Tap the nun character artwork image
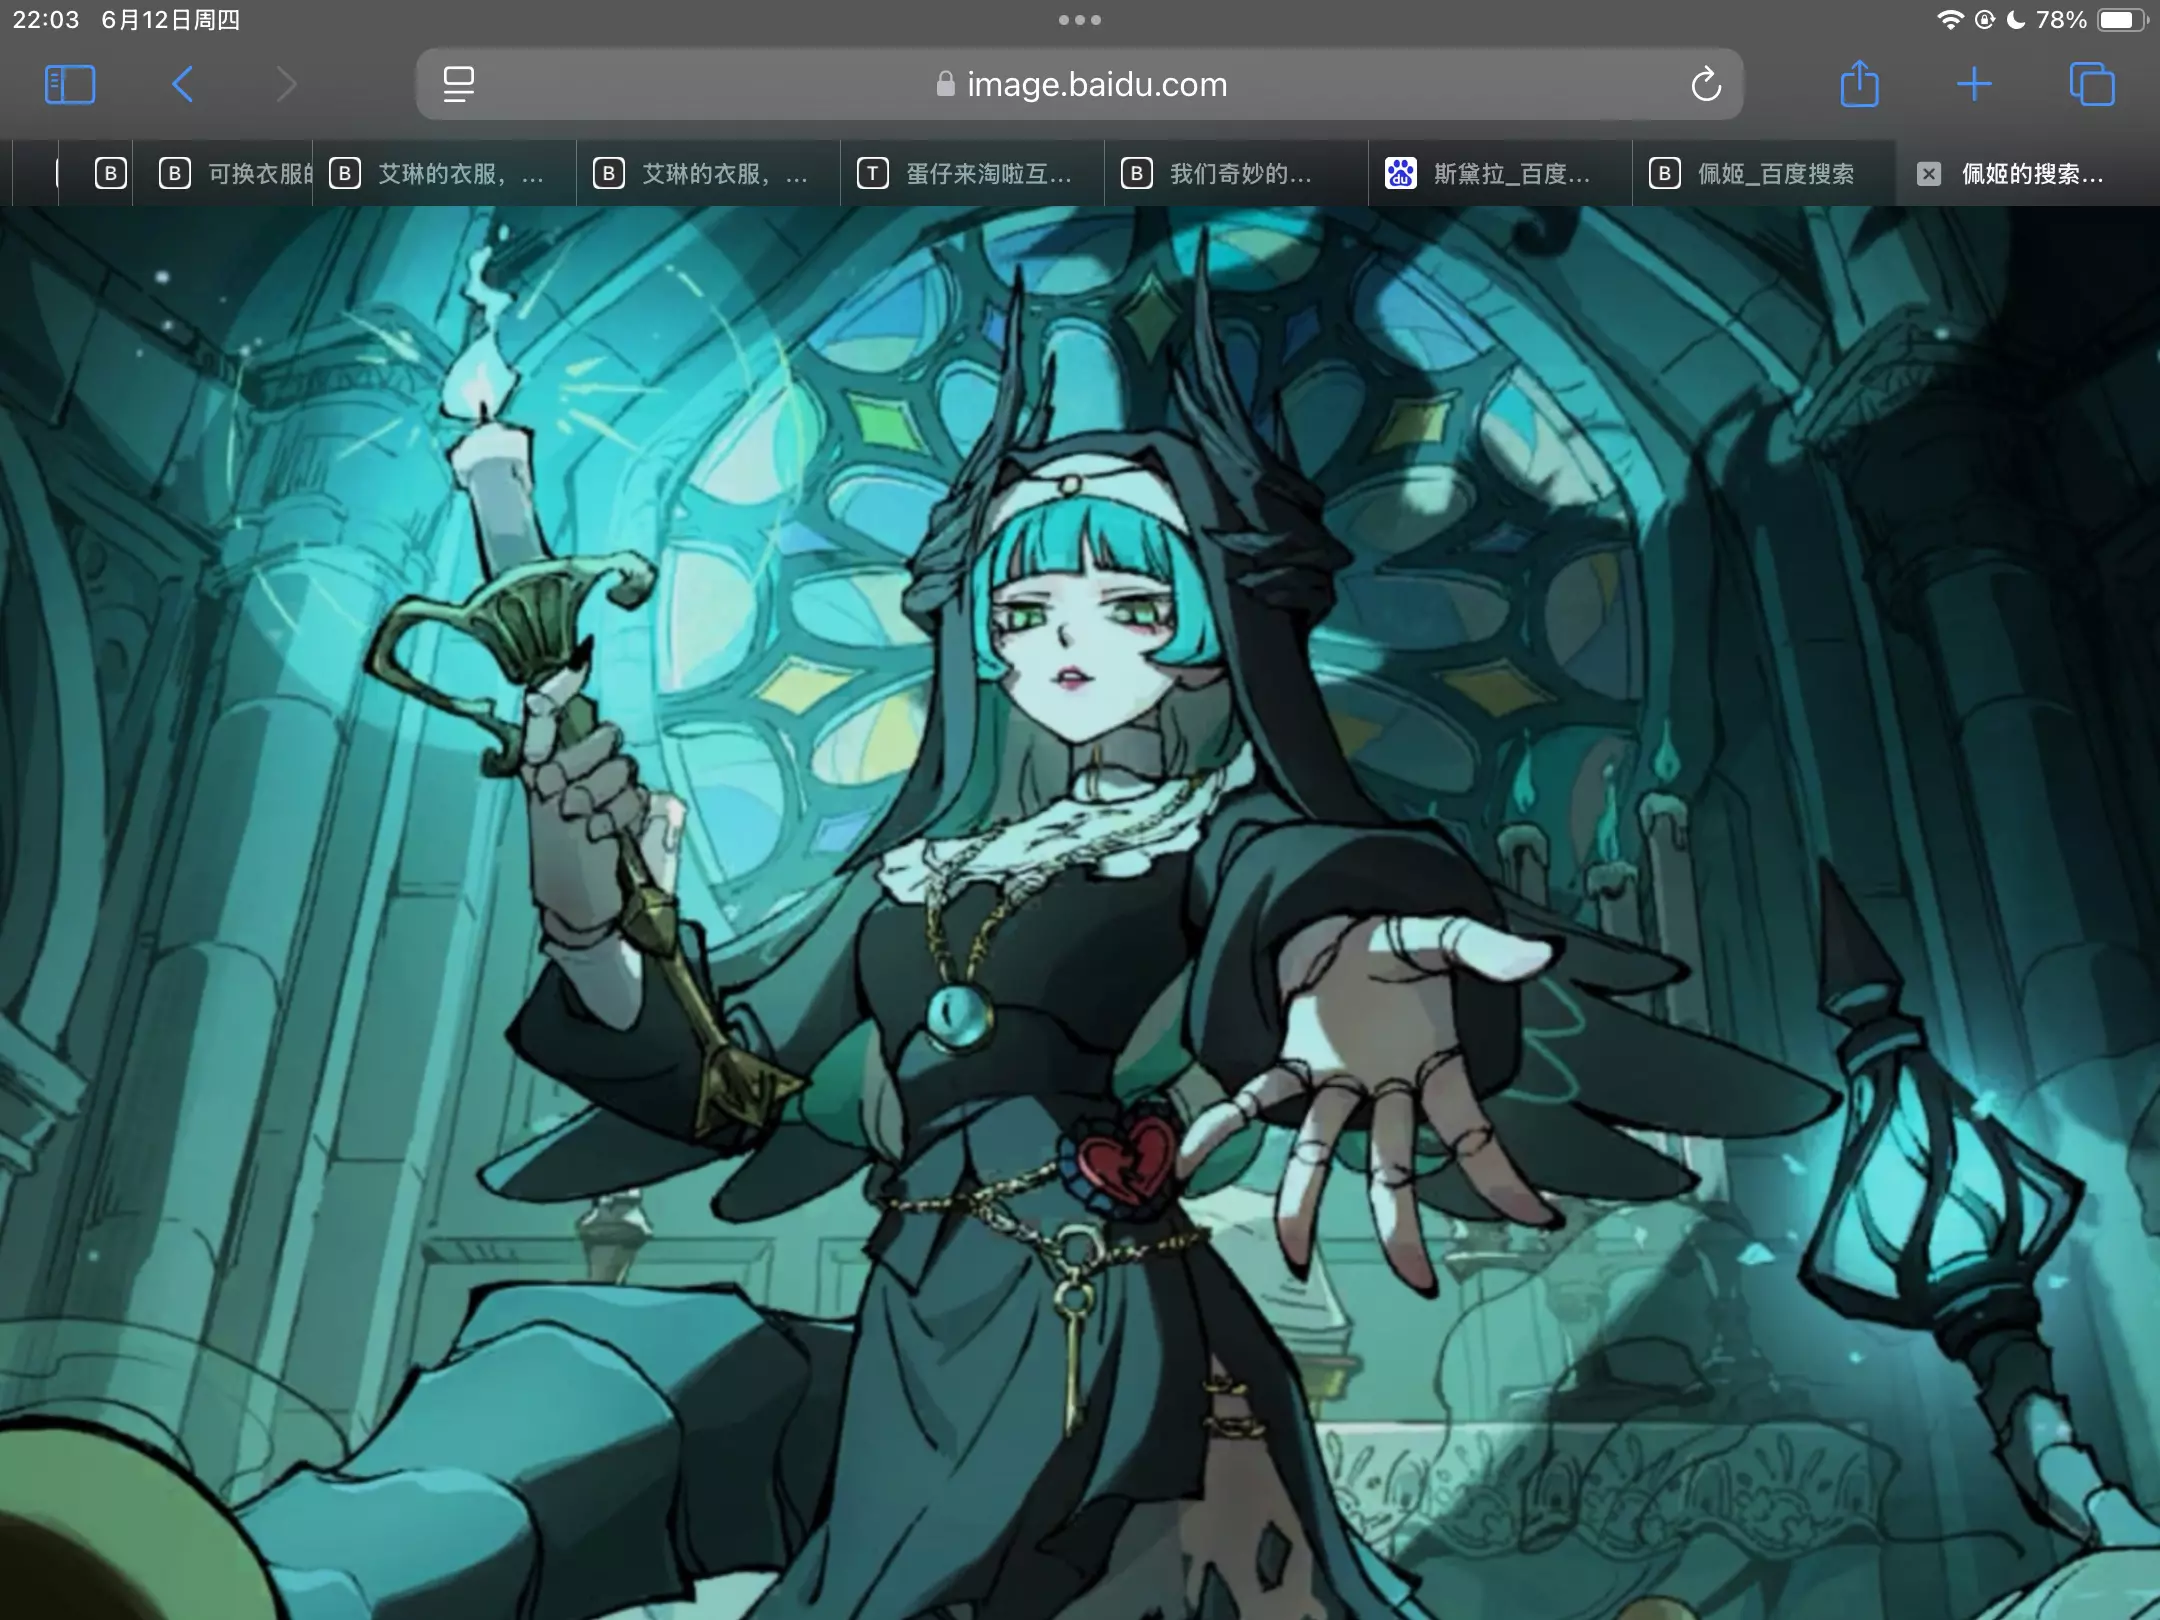 point(1080,900)
